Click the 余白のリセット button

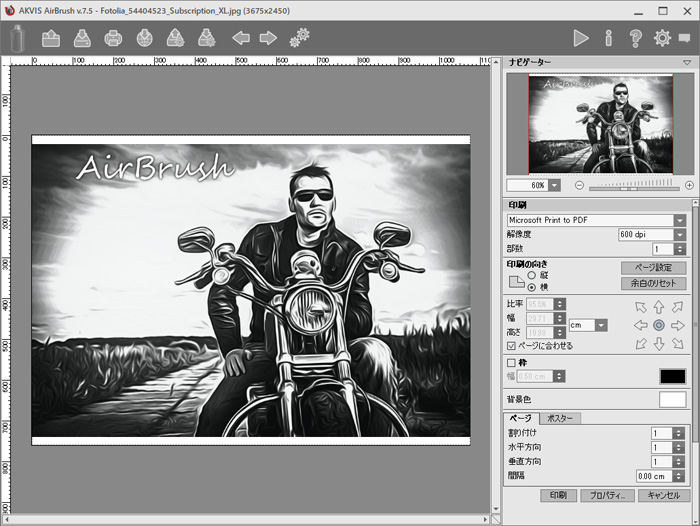pyautogui.click(x=654, y=283)
